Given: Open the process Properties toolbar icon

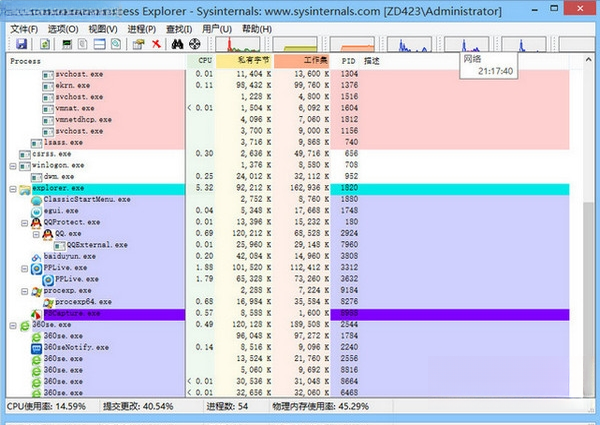Looking at the screenshot, I should [x=138, y=44].
